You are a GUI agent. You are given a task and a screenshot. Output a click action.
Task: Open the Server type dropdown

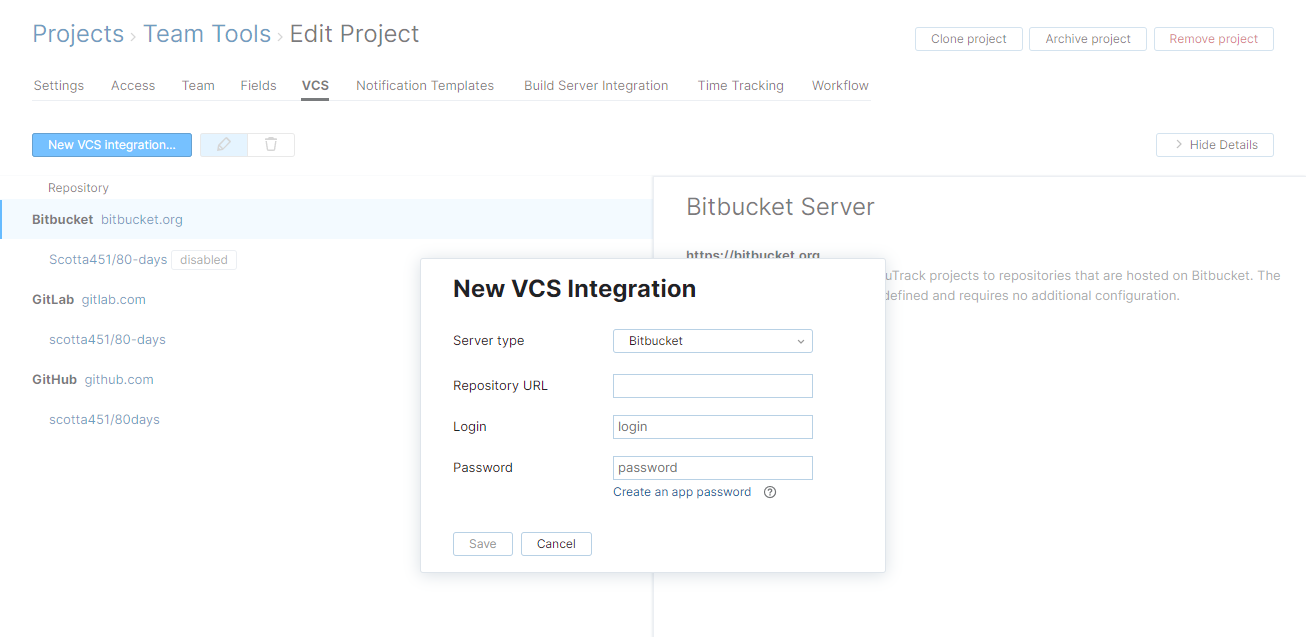(712, 340)
